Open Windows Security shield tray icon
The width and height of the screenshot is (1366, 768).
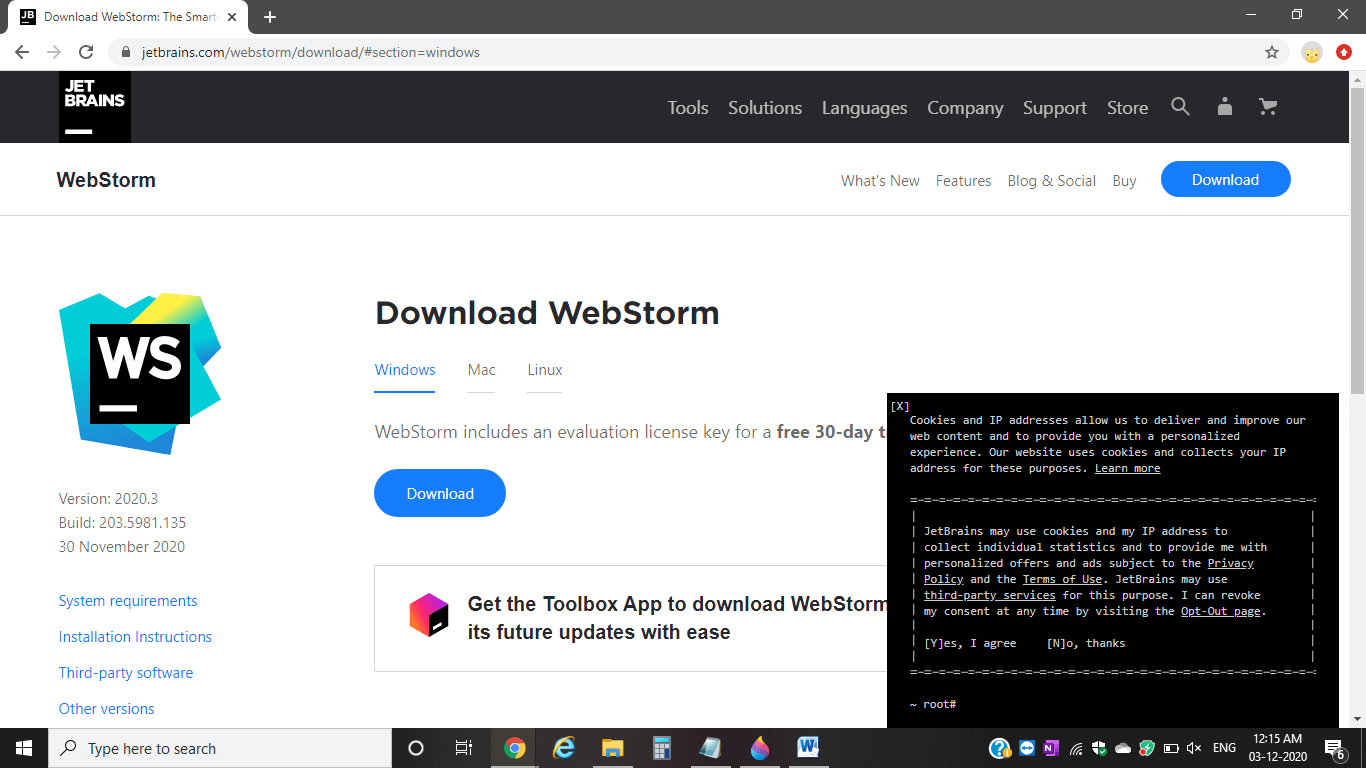(x=1099, y=748)
